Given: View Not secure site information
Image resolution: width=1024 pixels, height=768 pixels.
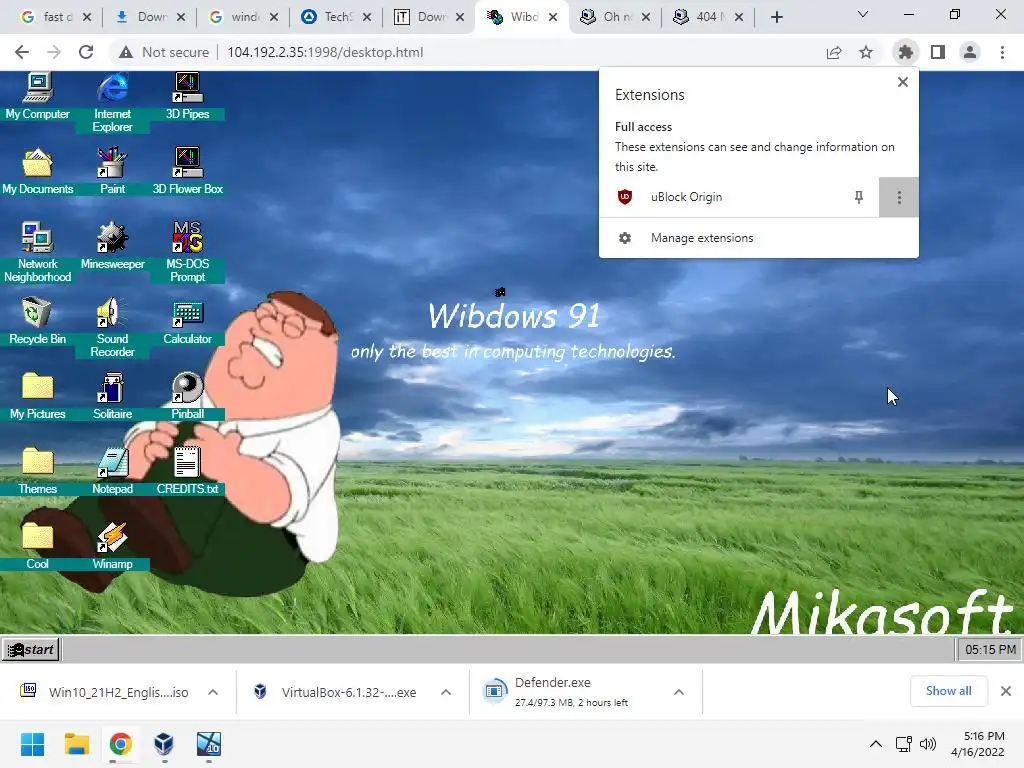Looking at the screenshot, I should pos(164,52).
